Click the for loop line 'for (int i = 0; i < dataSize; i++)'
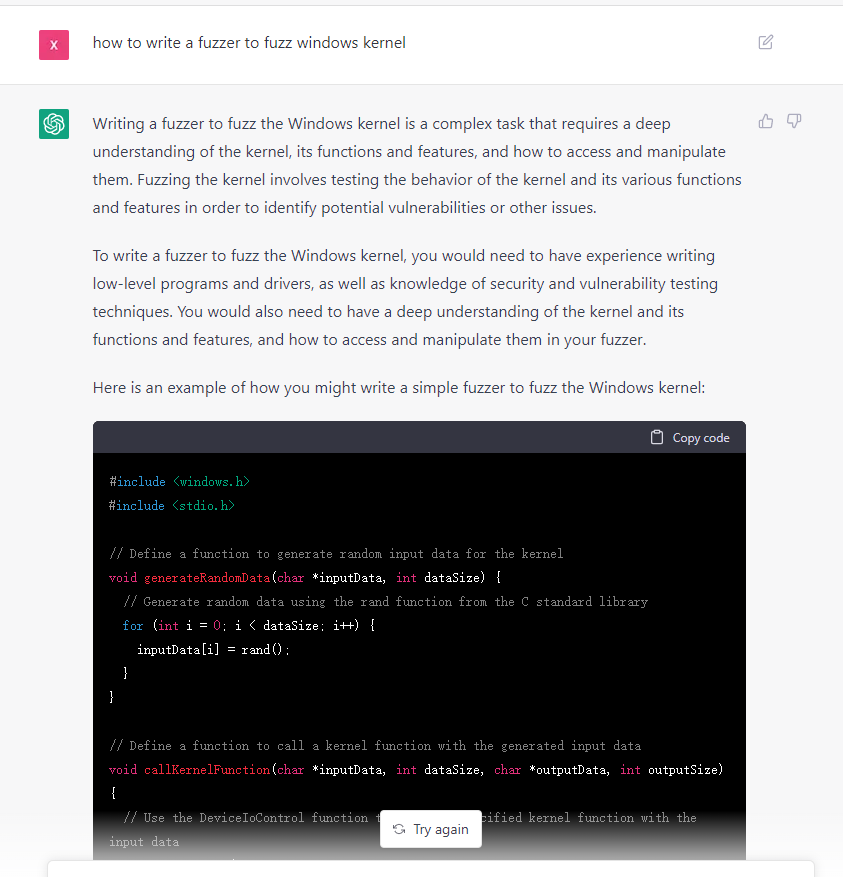The height and width of the screenshot is (877, 843). pyautogui.click(x=248, y=625)
